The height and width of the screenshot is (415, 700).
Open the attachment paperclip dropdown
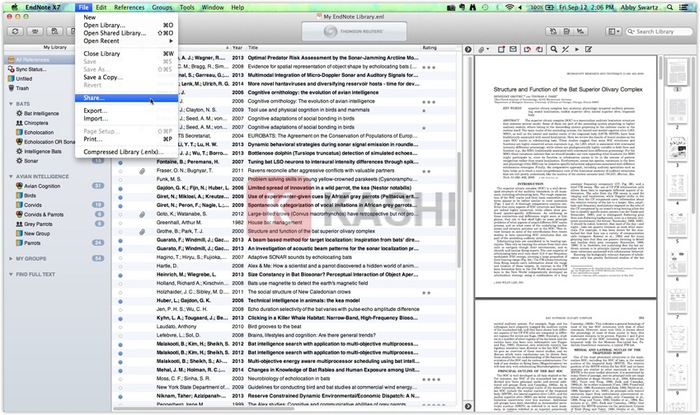(x=483, y=50)
